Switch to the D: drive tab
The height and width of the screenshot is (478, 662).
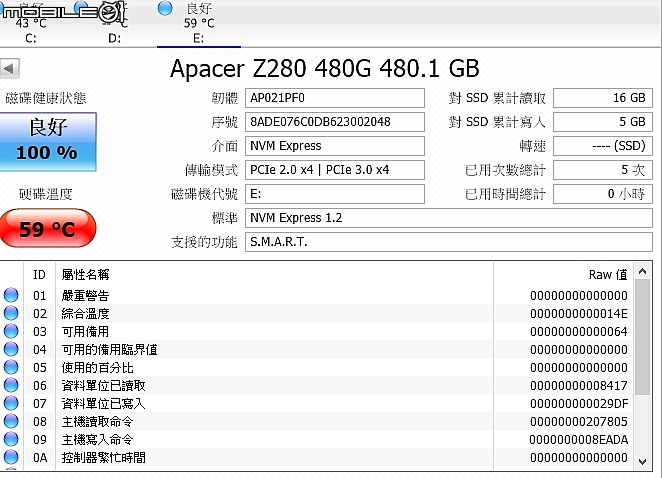pyautogui.click(x=114, y=24)
